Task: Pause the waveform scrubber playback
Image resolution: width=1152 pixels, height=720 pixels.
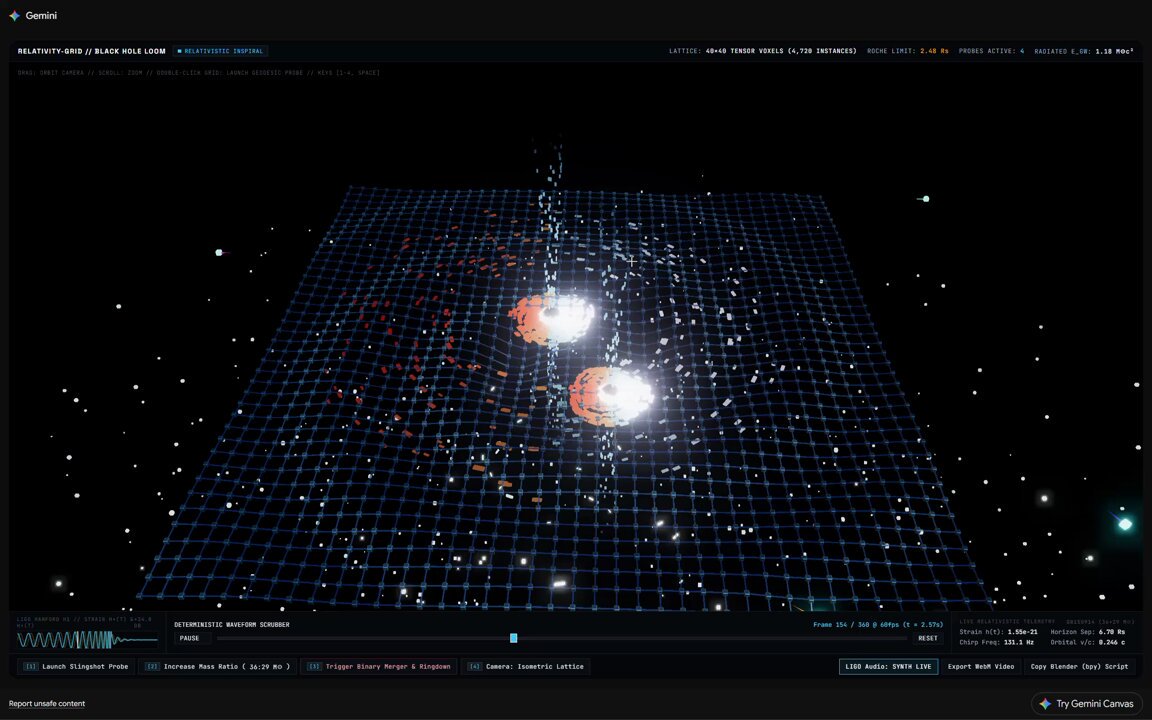Action: coord(190,638)
